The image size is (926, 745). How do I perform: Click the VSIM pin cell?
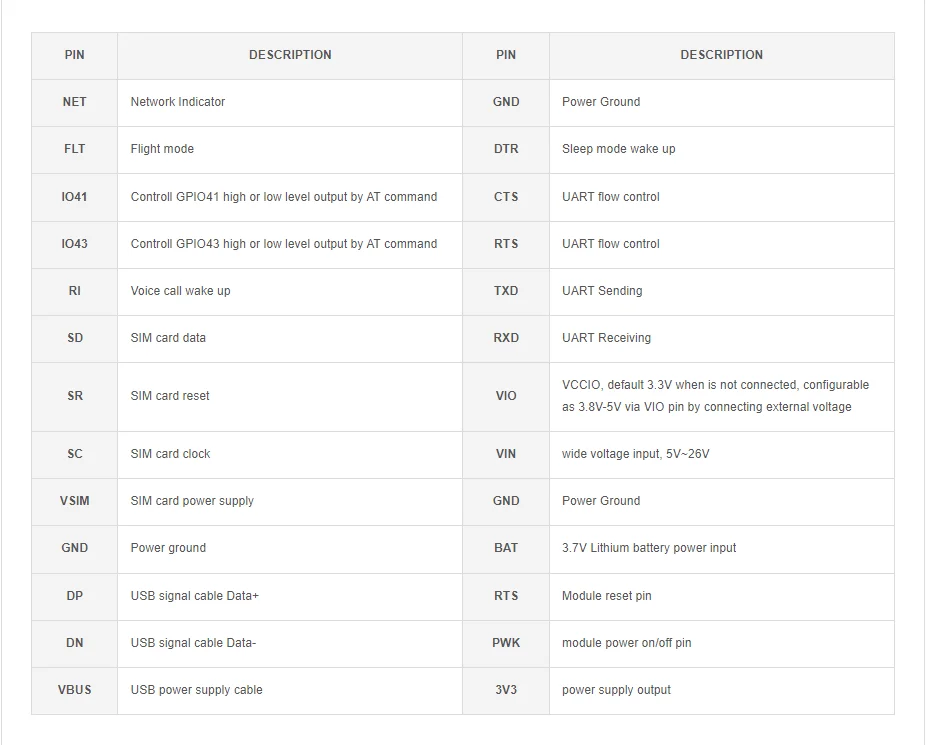75,501
